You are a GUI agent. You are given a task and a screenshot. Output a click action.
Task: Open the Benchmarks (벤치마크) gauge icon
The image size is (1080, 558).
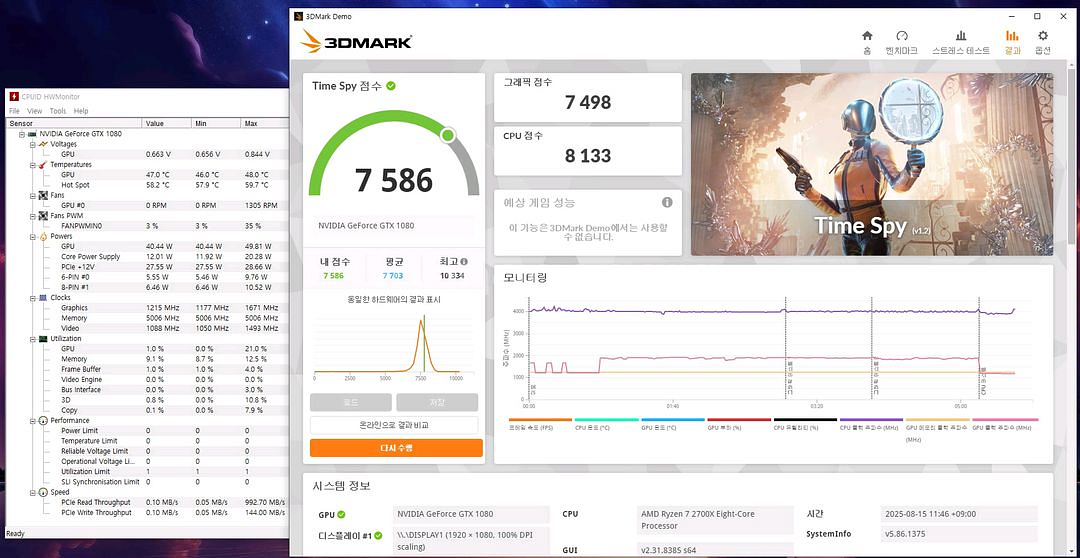tap(902, 36)
